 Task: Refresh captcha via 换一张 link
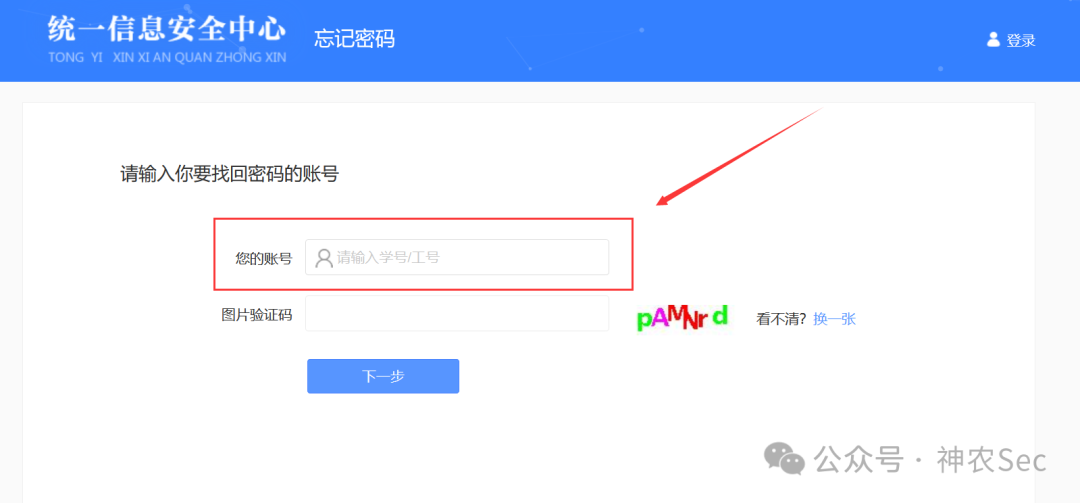point(834,318)
